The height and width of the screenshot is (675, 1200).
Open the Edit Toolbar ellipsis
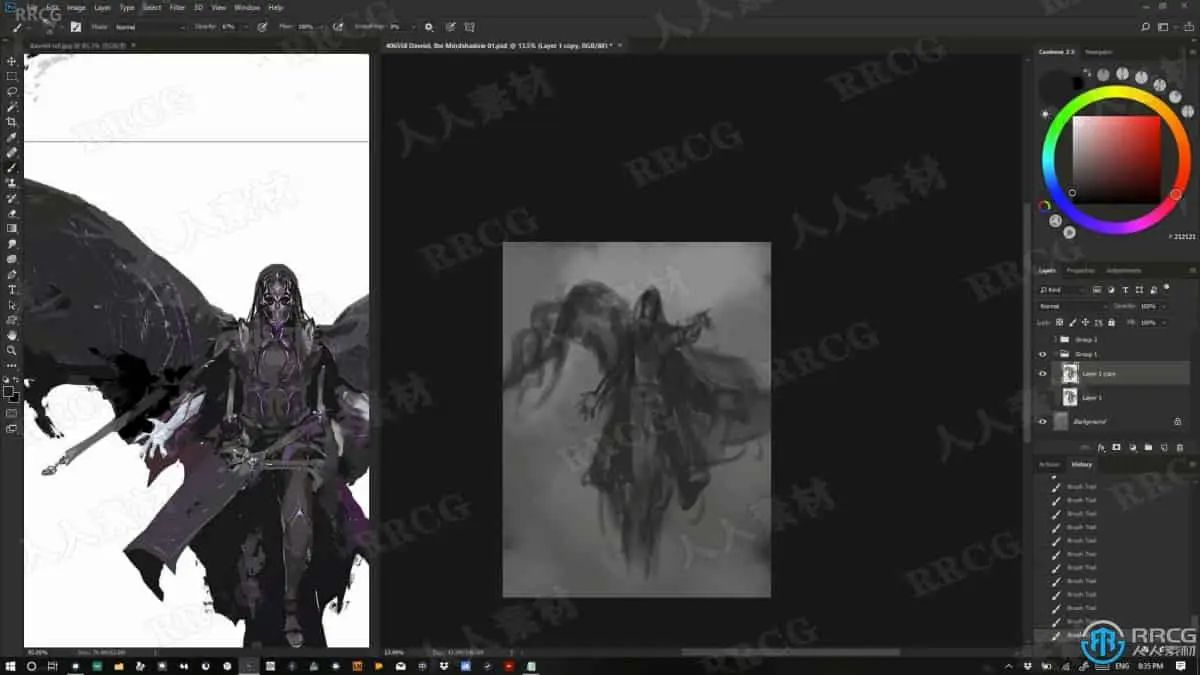click(x=12, y=365)
